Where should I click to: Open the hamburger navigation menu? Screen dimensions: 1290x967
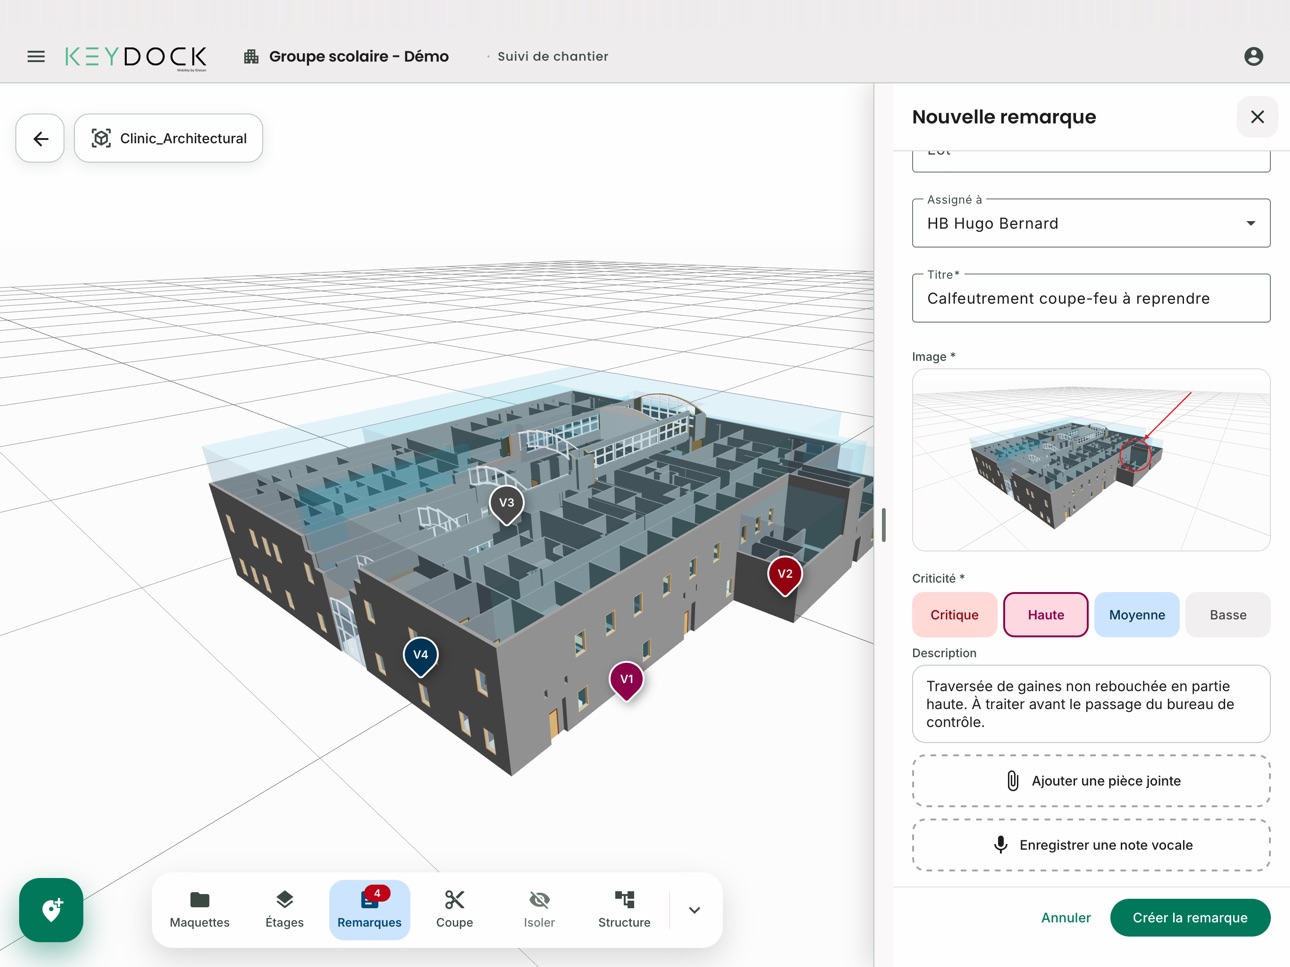click(36, 57)
